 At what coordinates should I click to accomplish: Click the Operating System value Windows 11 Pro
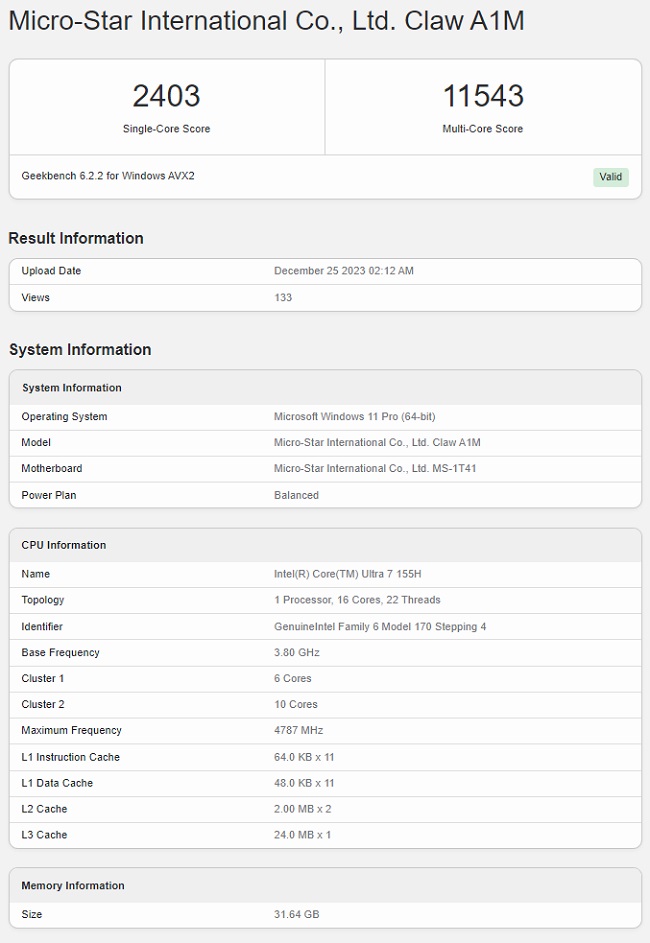(354, 417)
